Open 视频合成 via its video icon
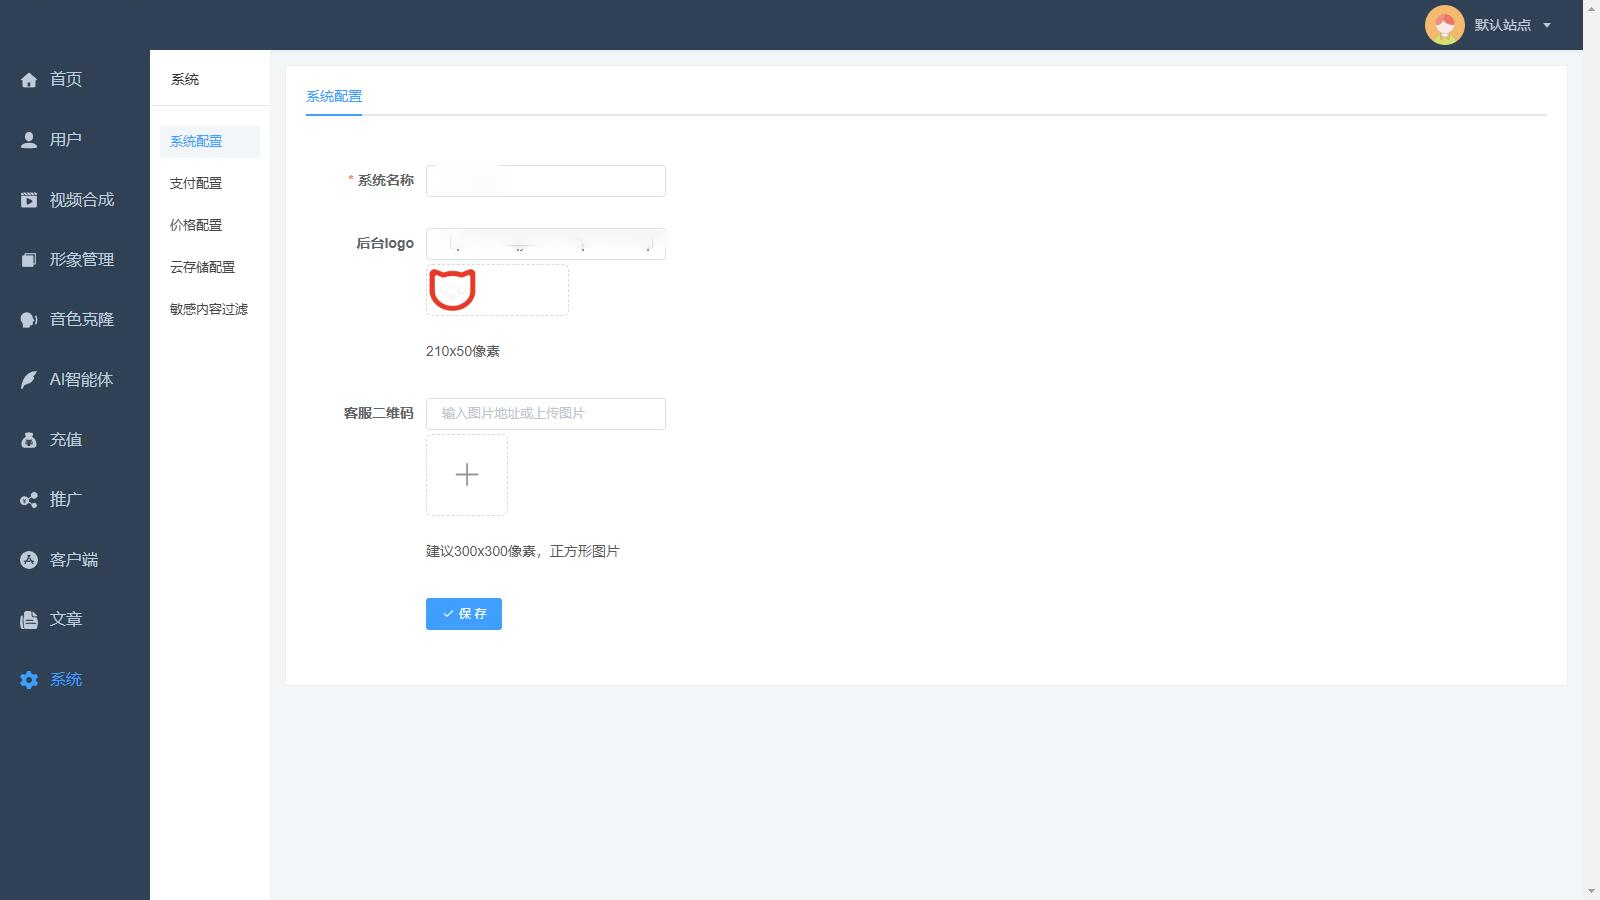1600x900 pixels. click(x=29, y=200)
